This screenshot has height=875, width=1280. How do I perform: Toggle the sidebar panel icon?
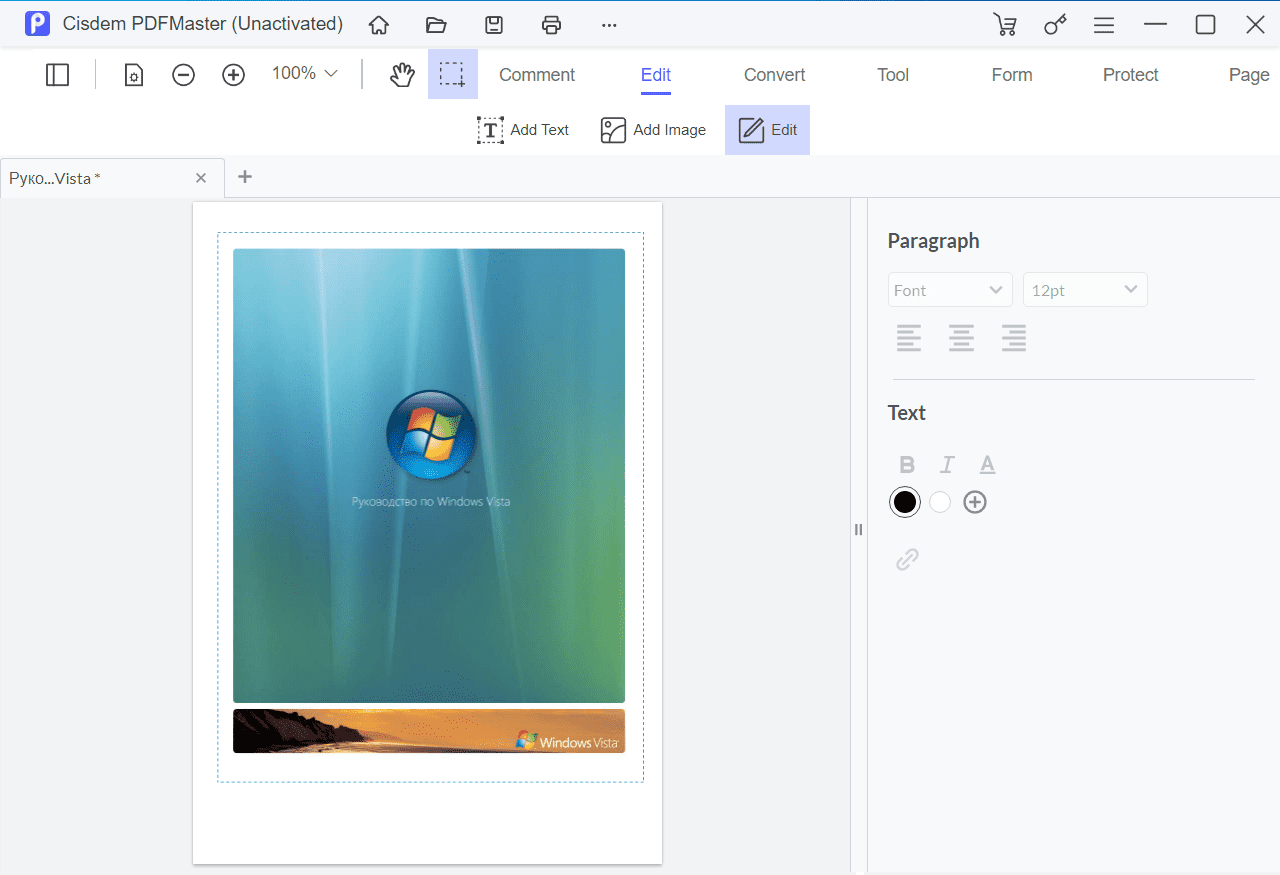coord(58,74)
